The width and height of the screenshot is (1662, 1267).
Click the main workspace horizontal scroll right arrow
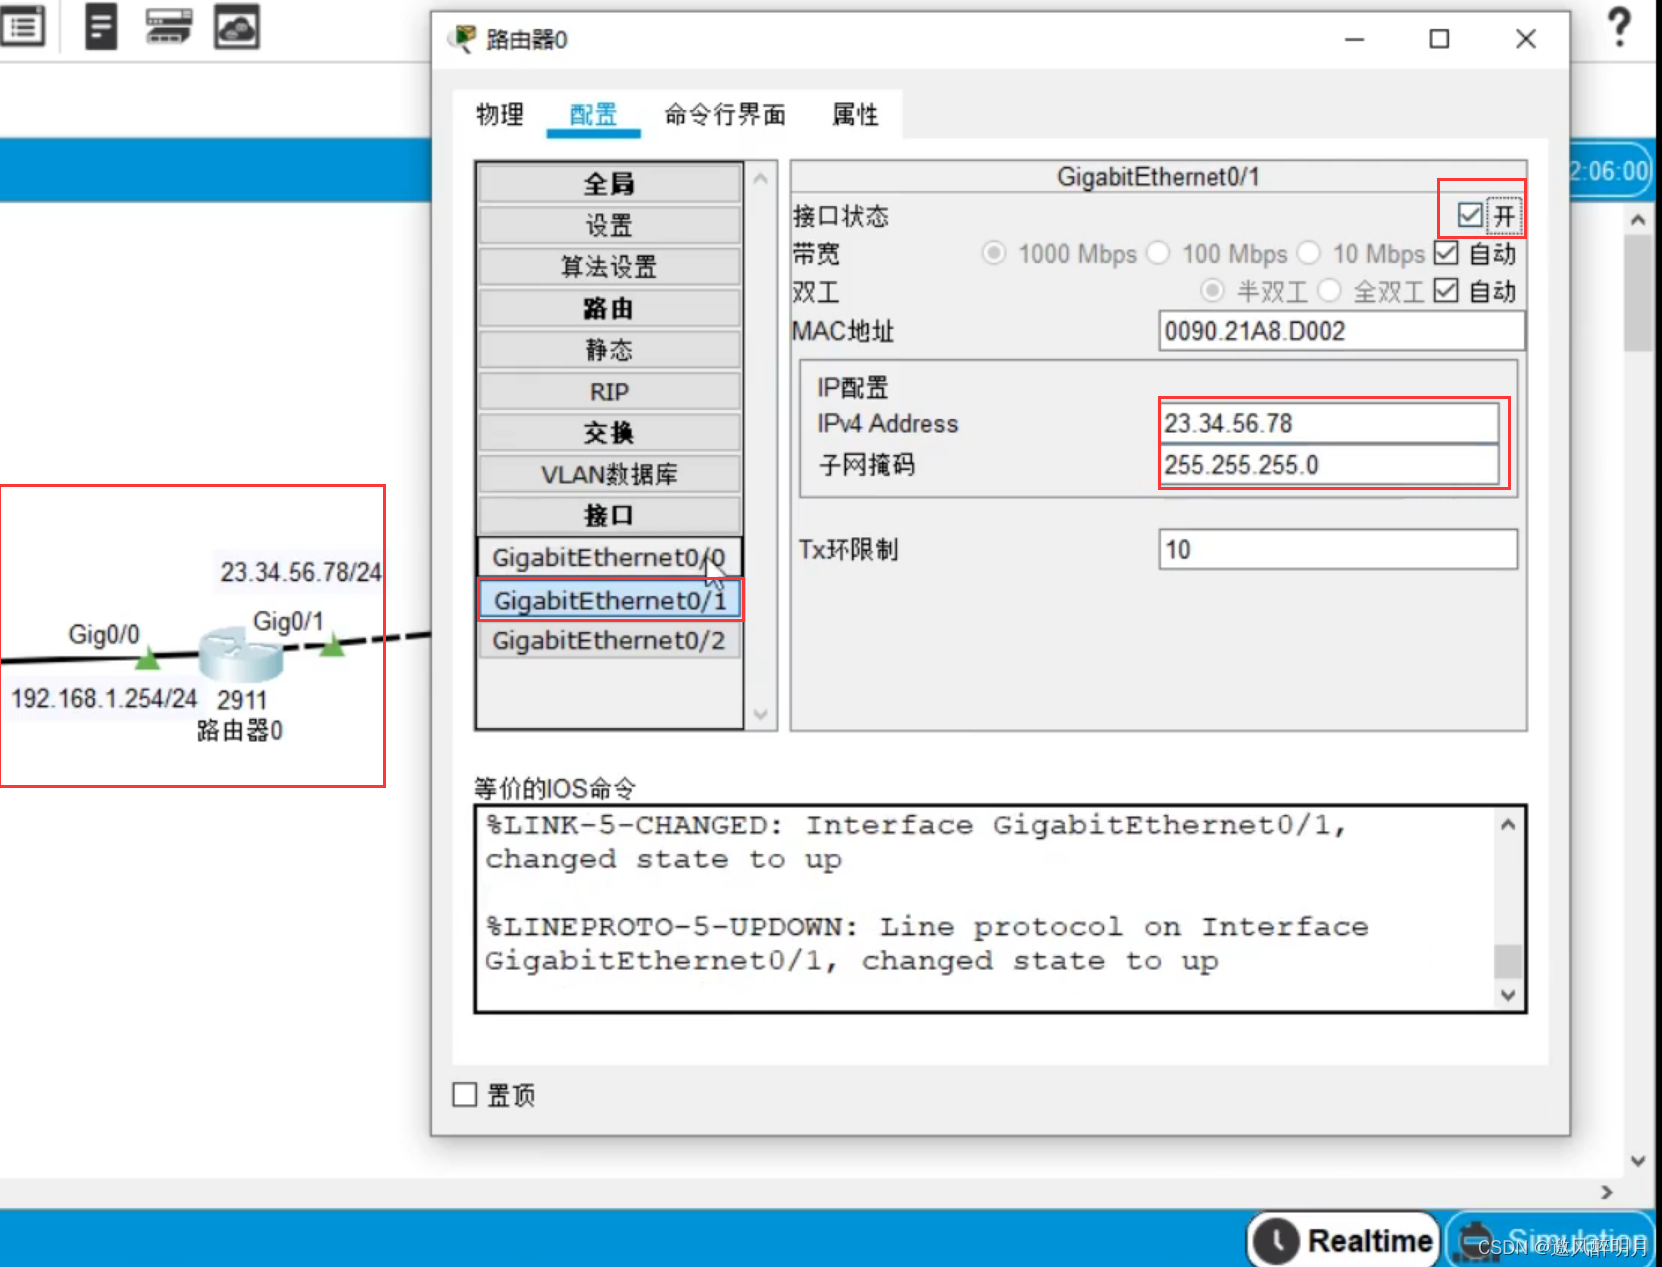(1606, 1192)
